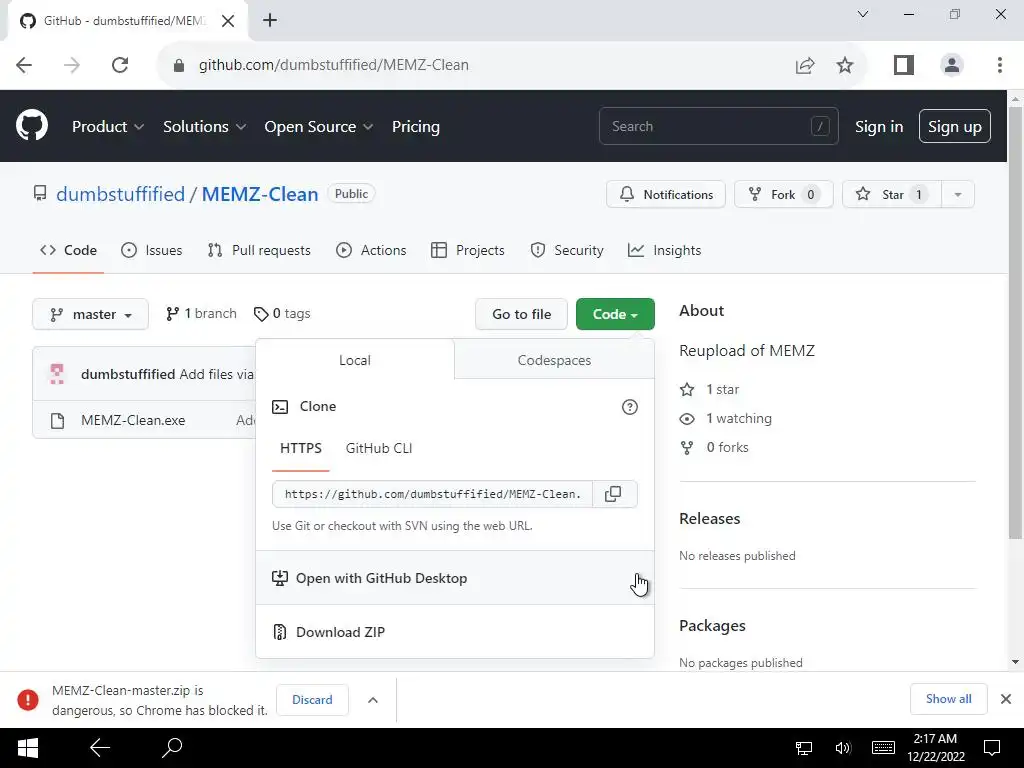Image resolution: width=1024 pixels, height=768 pixels.
Task: Click the MEMZ-Clean.exe file icon
Action: [57, 421]
